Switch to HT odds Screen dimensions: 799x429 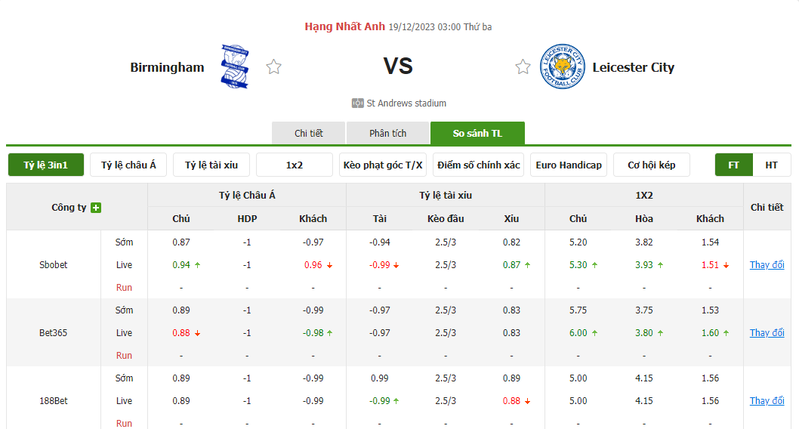(x=771, y=165)
